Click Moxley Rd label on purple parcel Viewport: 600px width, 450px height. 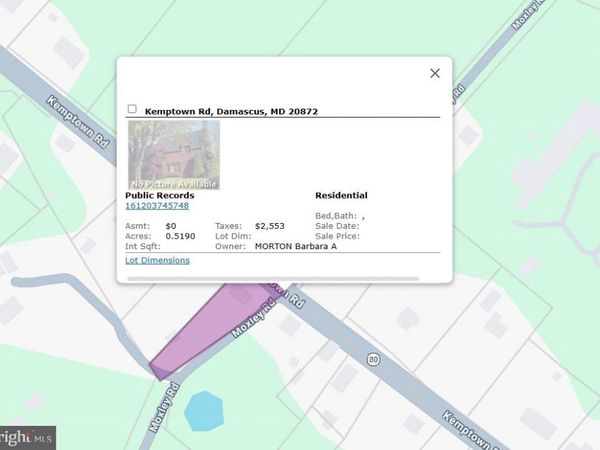pyautogui.click(x=253, y=318)
